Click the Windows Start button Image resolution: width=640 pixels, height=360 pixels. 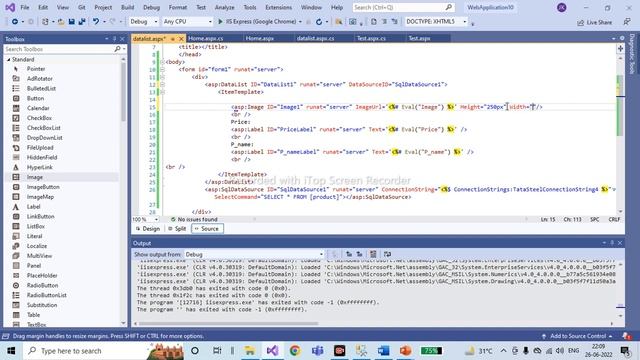(11, 351)
